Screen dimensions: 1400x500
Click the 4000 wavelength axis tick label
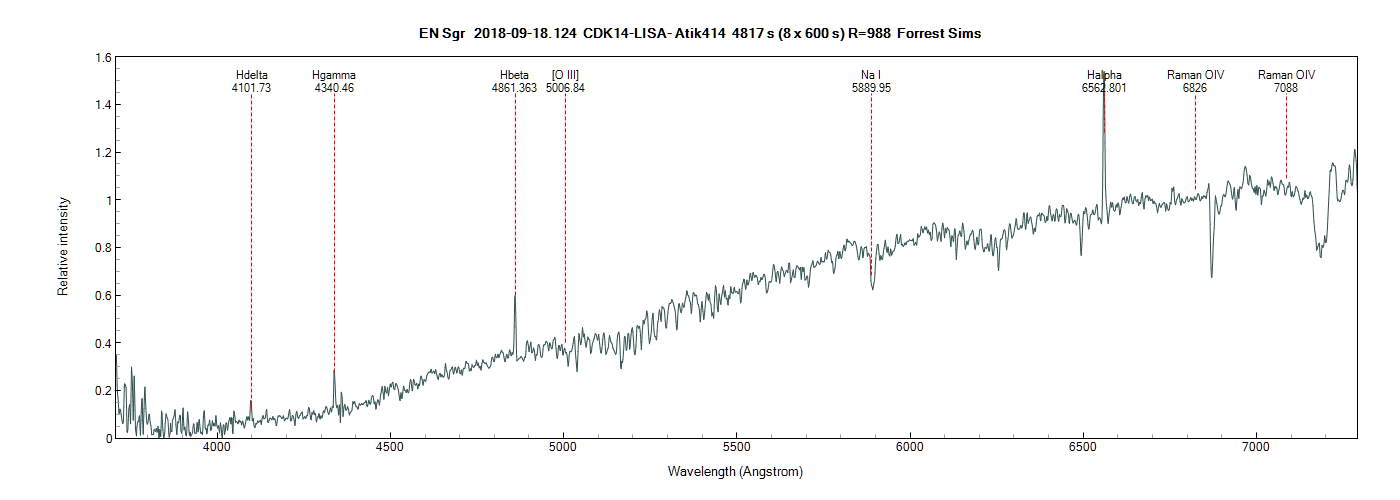pos(216,450)
